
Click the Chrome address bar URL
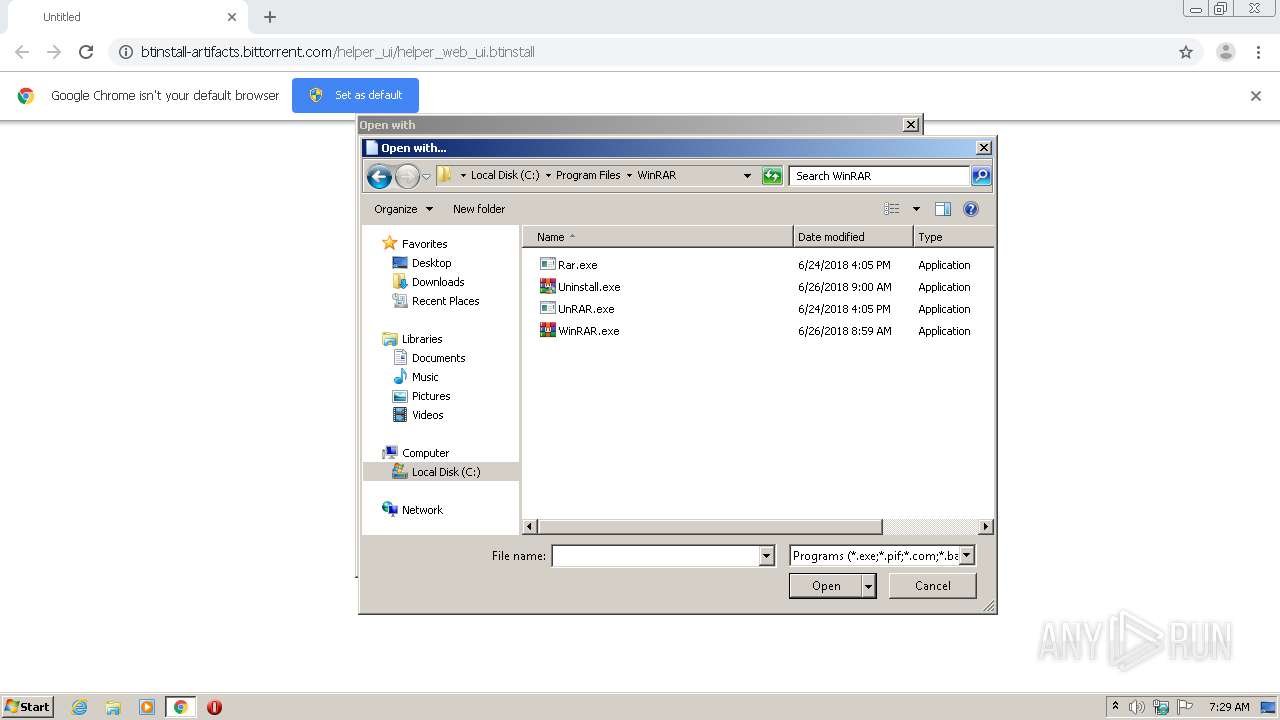[x=338, y=52]
